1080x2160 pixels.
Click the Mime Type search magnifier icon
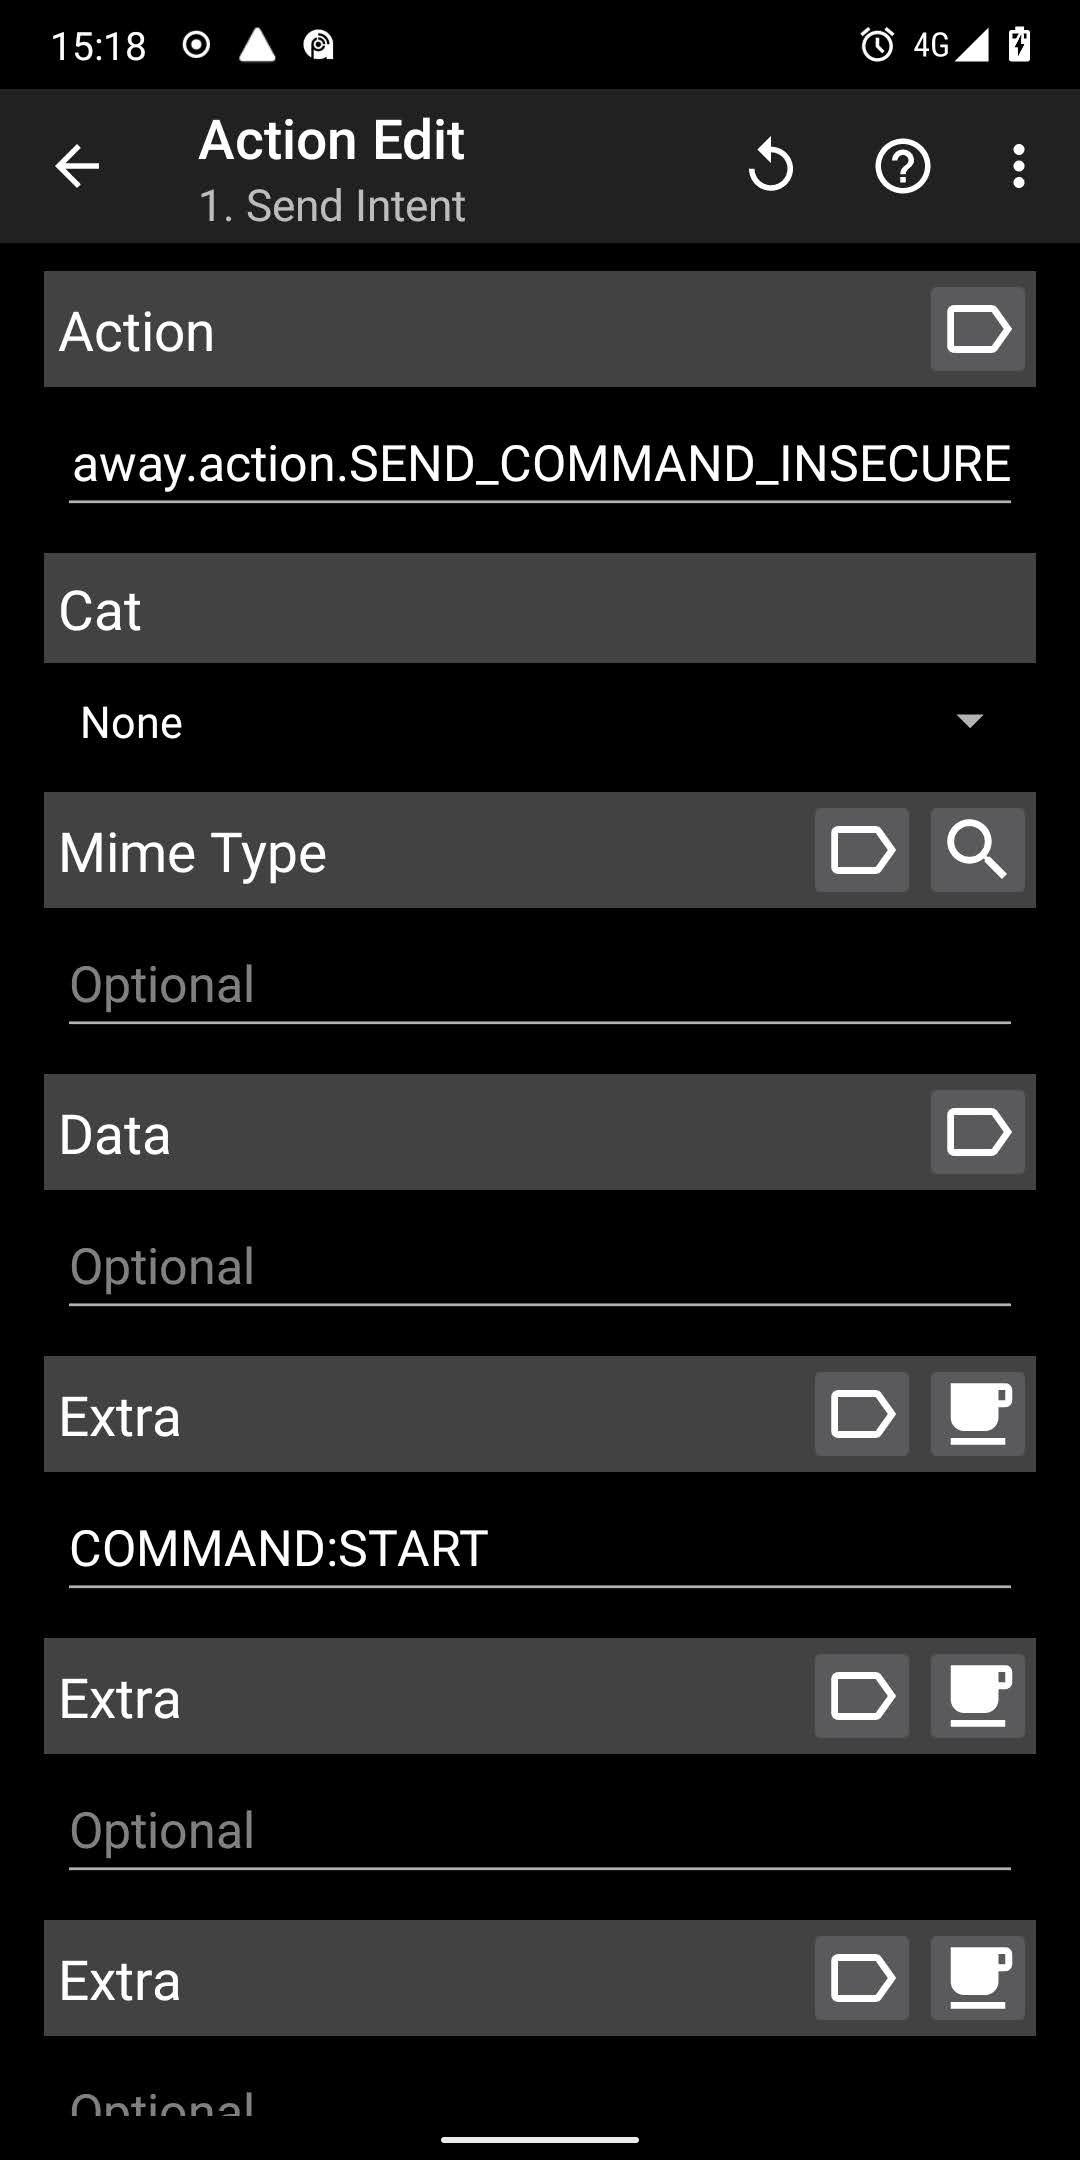pyautogui.click(x=977, y=851)
